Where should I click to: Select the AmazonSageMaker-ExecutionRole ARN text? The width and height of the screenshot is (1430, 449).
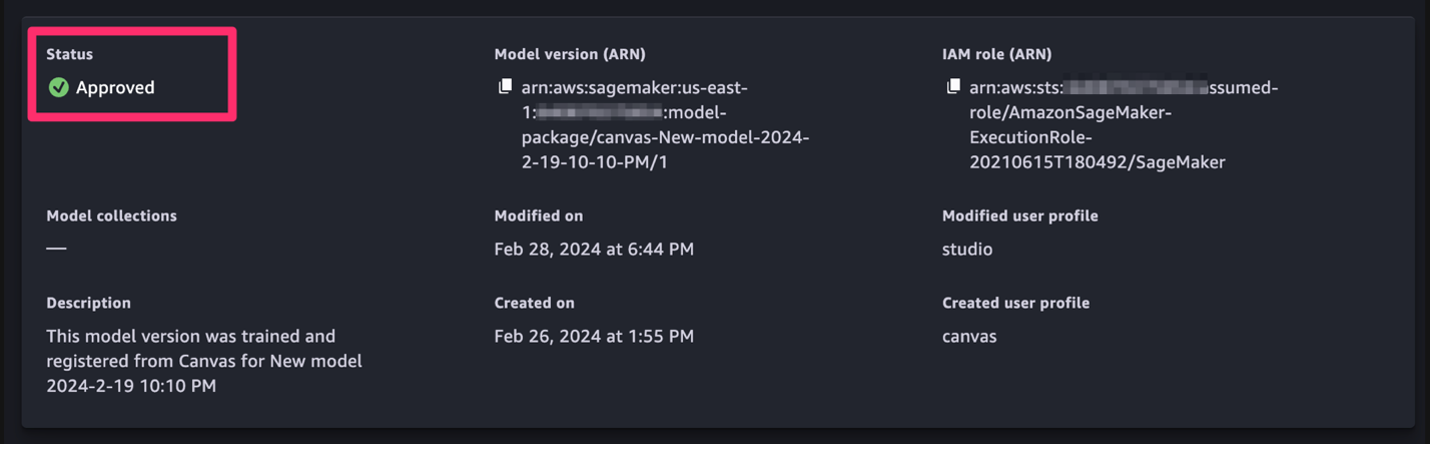coord(1123,124)
